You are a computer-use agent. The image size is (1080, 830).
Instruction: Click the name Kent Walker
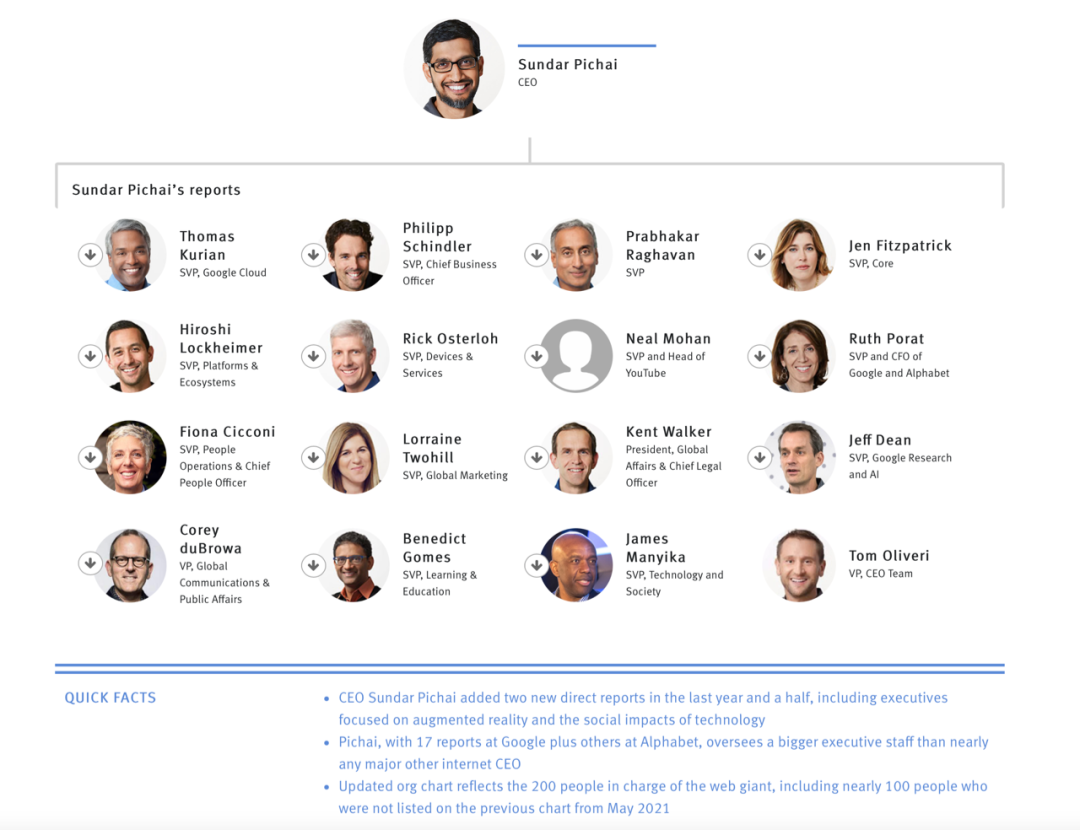(668, 431)
